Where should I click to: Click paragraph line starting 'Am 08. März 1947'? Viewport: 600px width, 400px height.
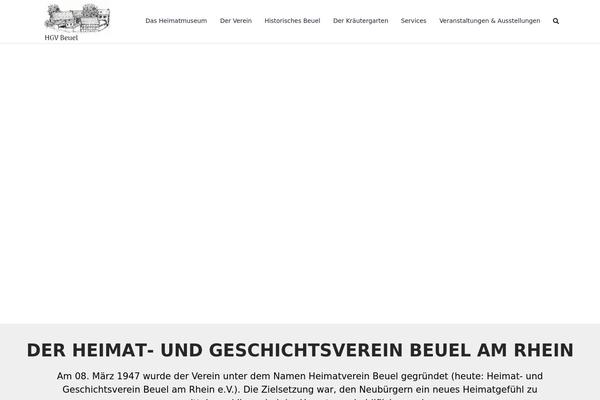pos(300,376)
